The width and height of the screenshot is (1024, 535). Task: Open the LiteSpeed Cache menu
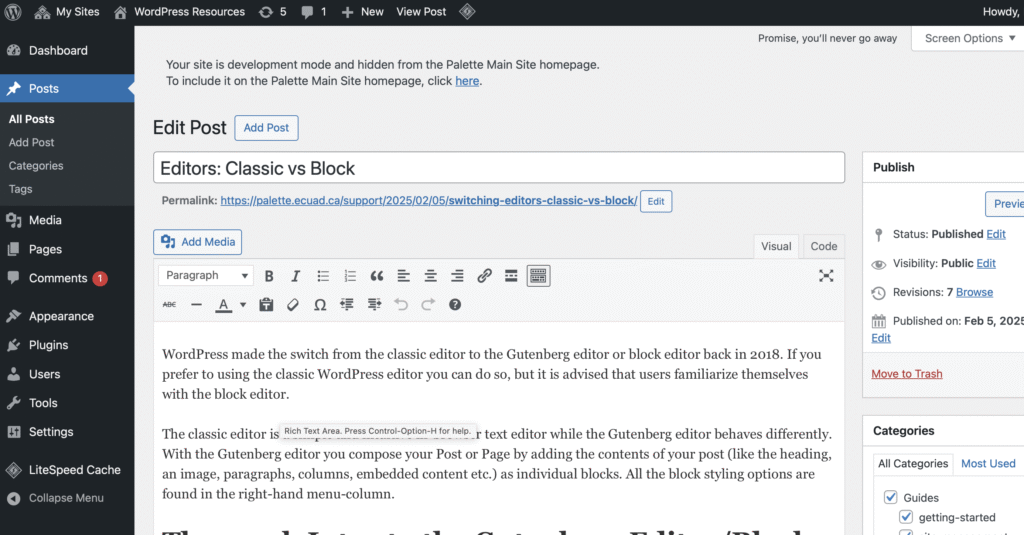[x=67, y=470]
